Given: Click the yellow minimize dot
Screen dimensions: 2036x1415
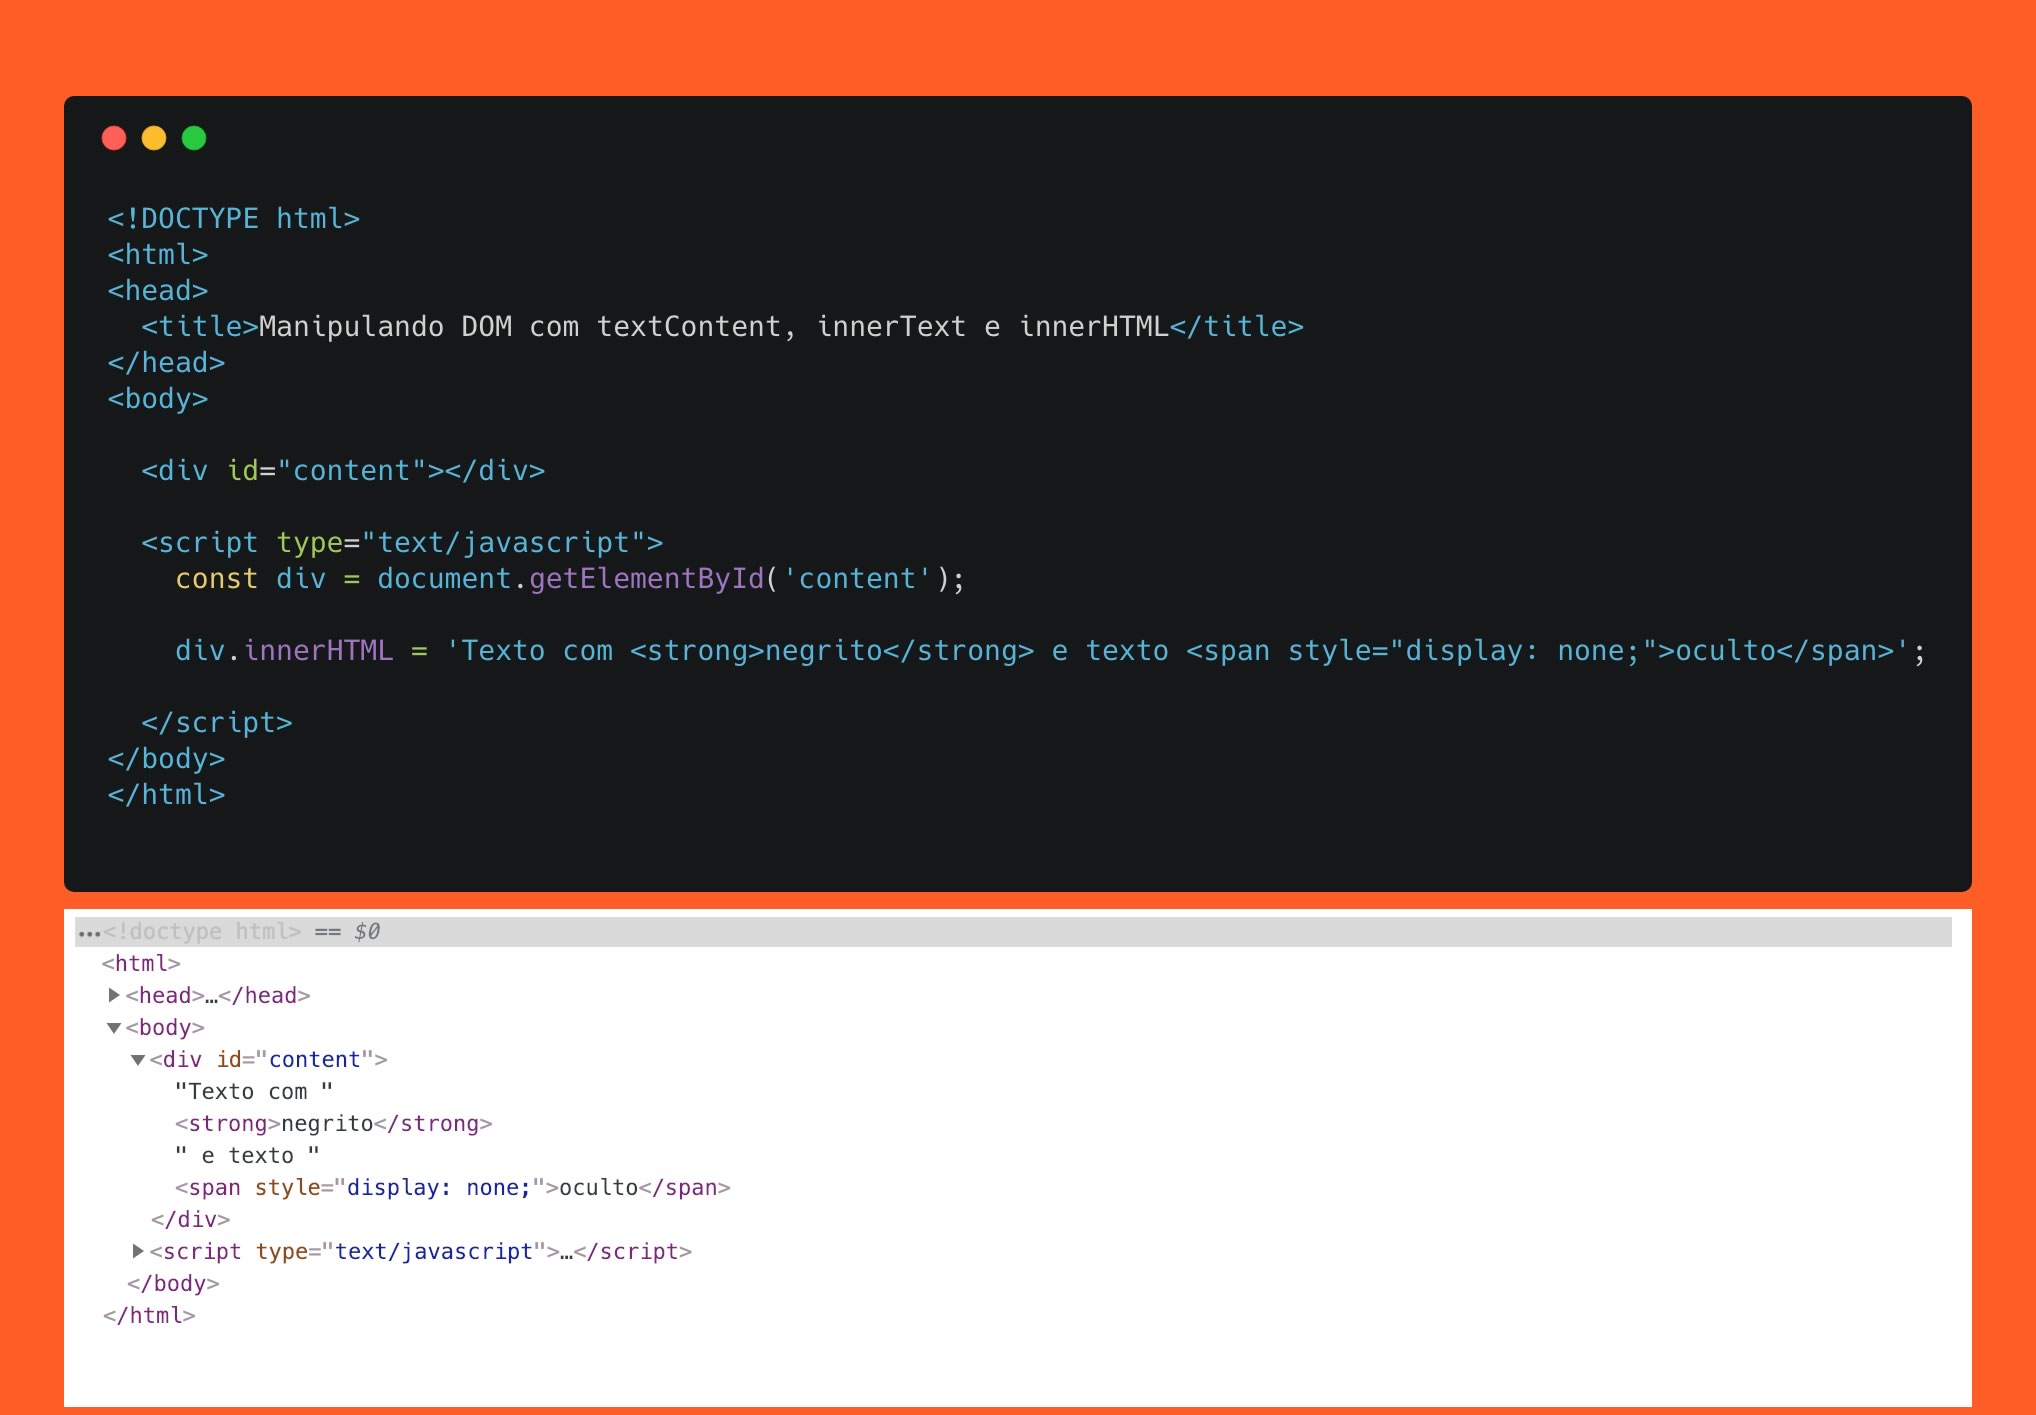Looking at the screenshot, I should (x=154, y=138).
